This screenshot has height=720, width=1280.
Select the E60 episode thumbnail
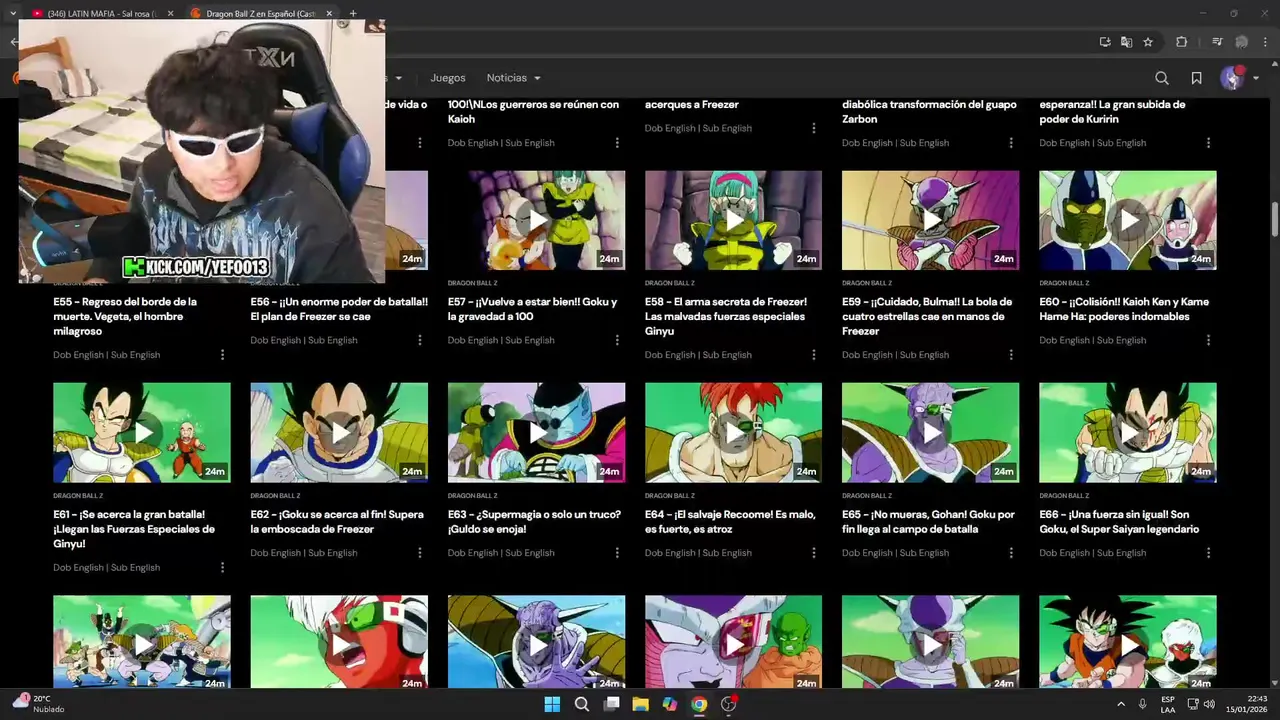point(1127,220)
